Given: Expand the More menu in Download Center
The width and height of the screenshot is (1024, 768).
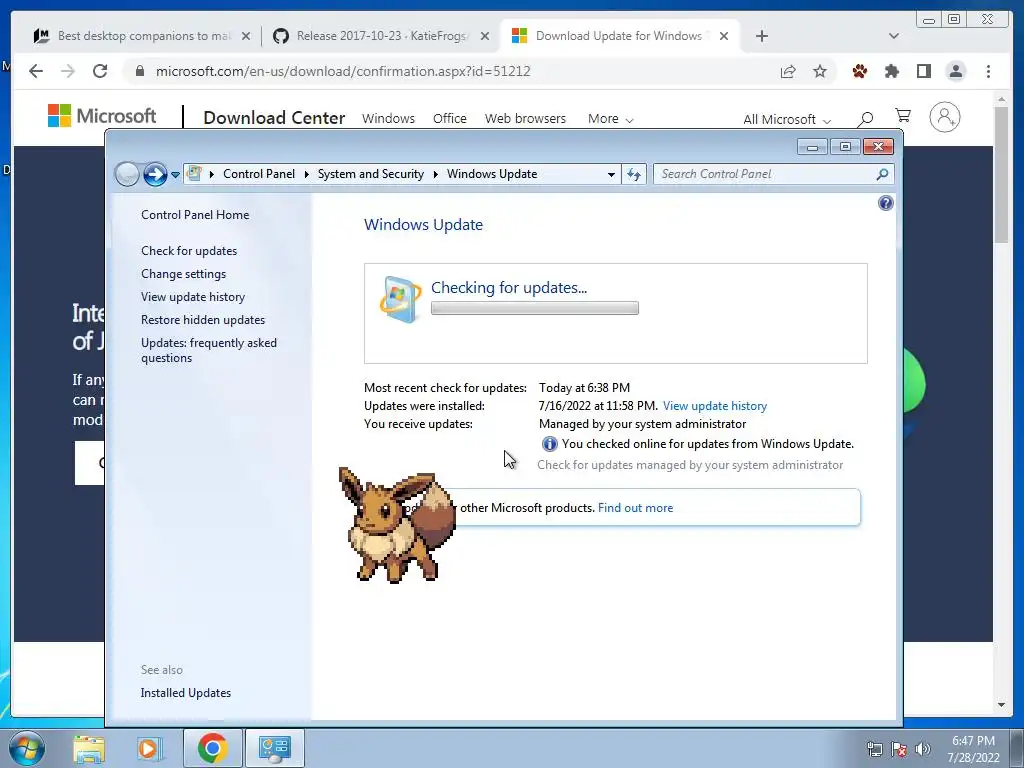Looking at the screenshot, I should [x=611, y=119].
